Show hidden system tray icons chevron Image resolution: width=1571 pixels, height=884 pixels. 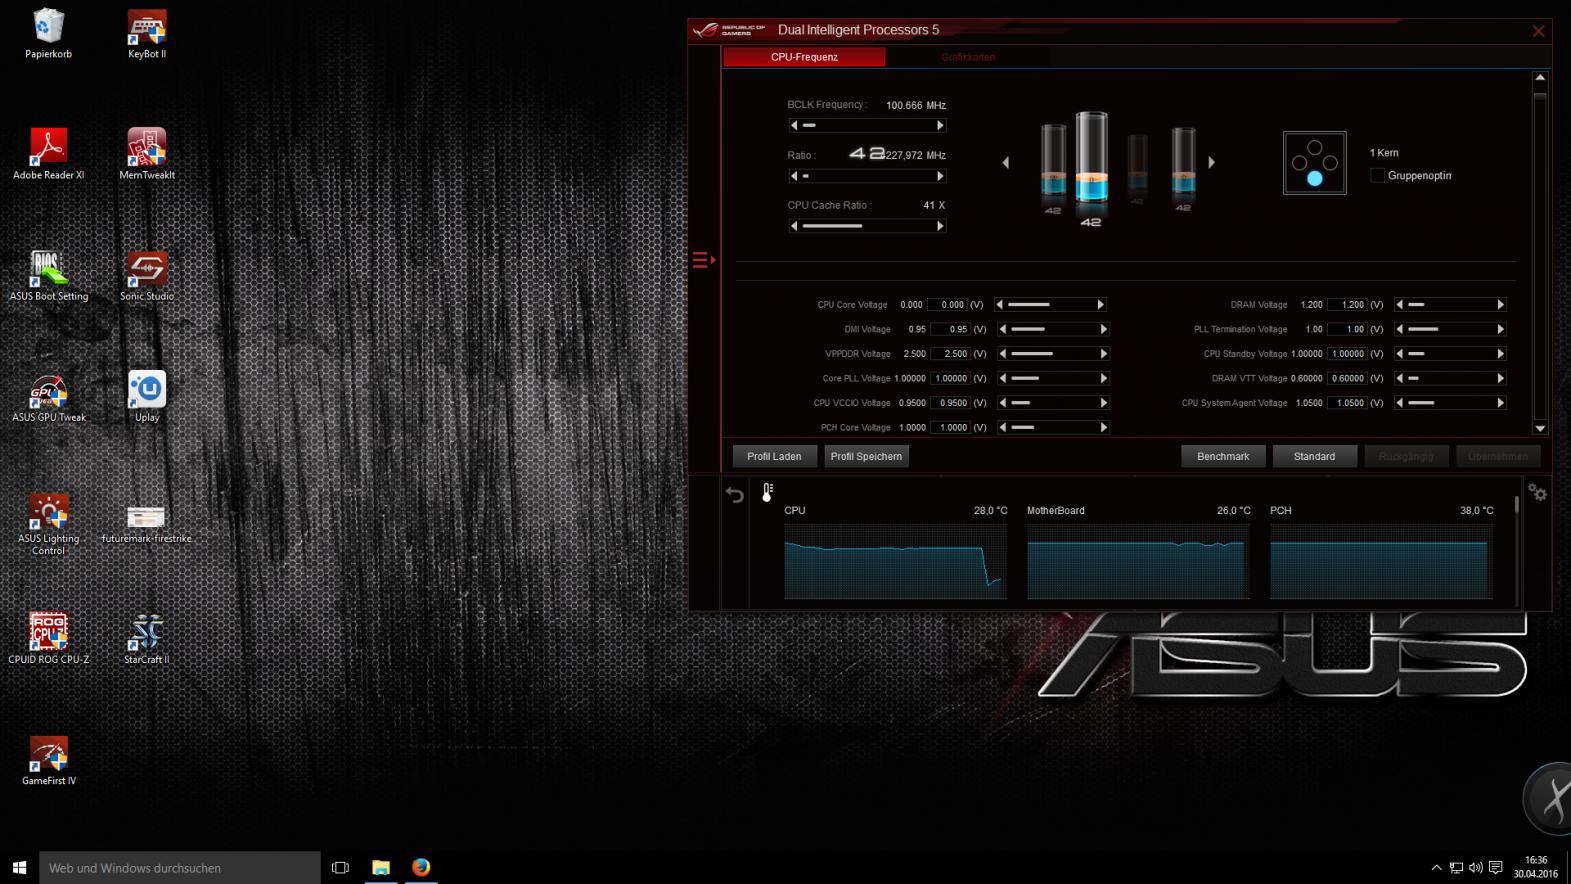point(1436,868)
